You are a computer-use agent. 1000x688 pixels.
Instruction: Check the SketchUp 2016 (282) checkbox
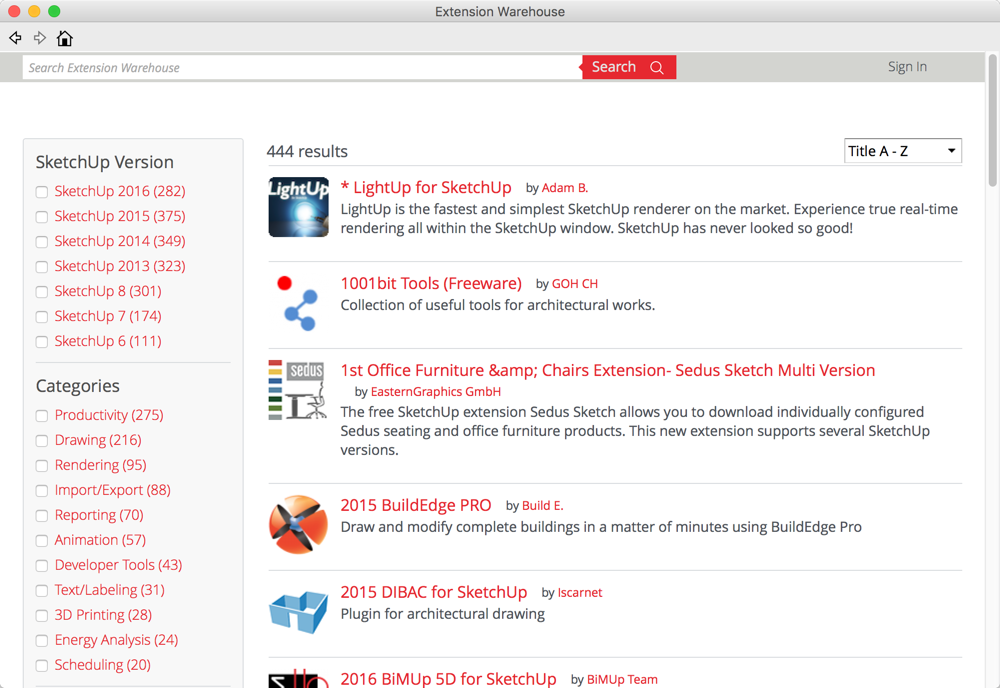coord(42,192)
